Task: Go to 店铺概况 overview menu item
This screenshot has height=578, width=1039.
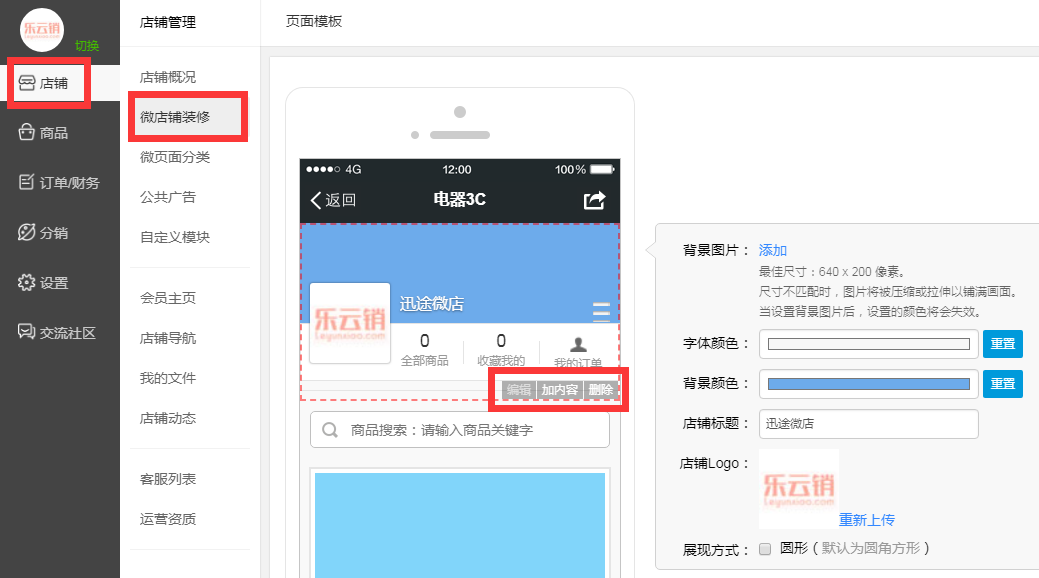Action: click(x=168, y=77)
